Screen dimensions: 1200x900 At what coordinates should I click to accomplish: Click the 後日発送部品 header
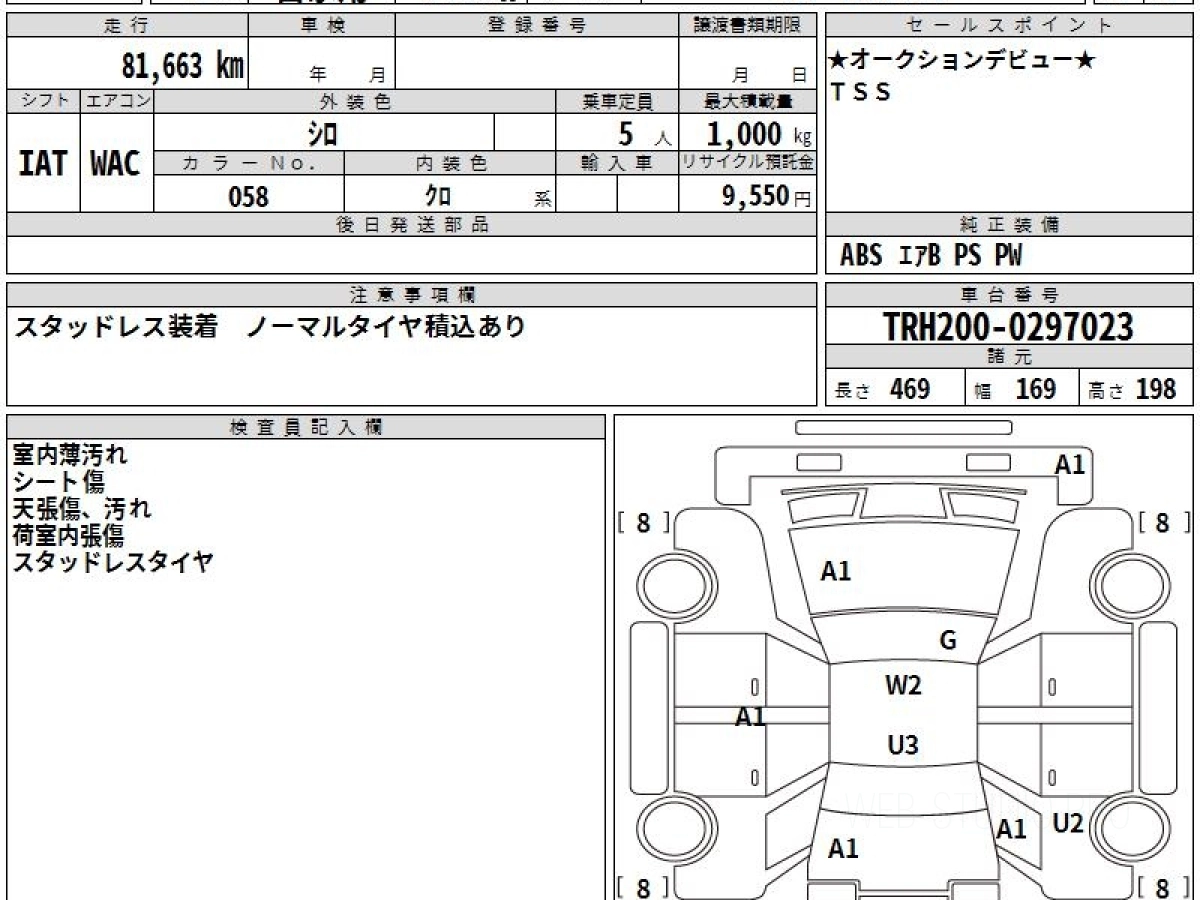(411, 225)
